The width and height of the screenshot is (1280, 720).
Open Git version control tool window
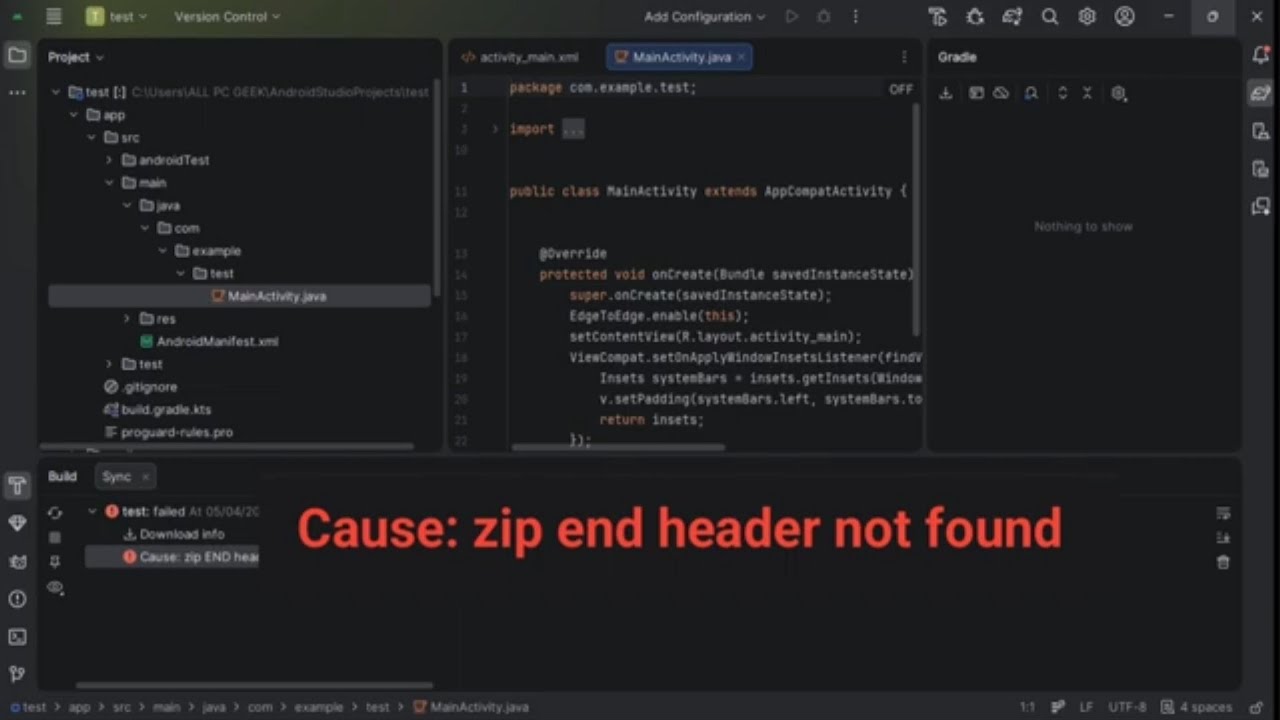(x=17, y=674)
